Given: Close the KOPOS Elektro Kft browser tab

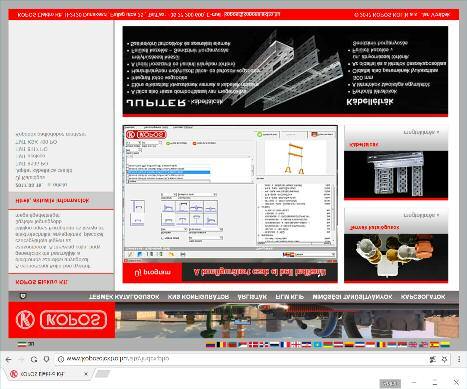Looking at the screenshot, I should pos(86,374).
